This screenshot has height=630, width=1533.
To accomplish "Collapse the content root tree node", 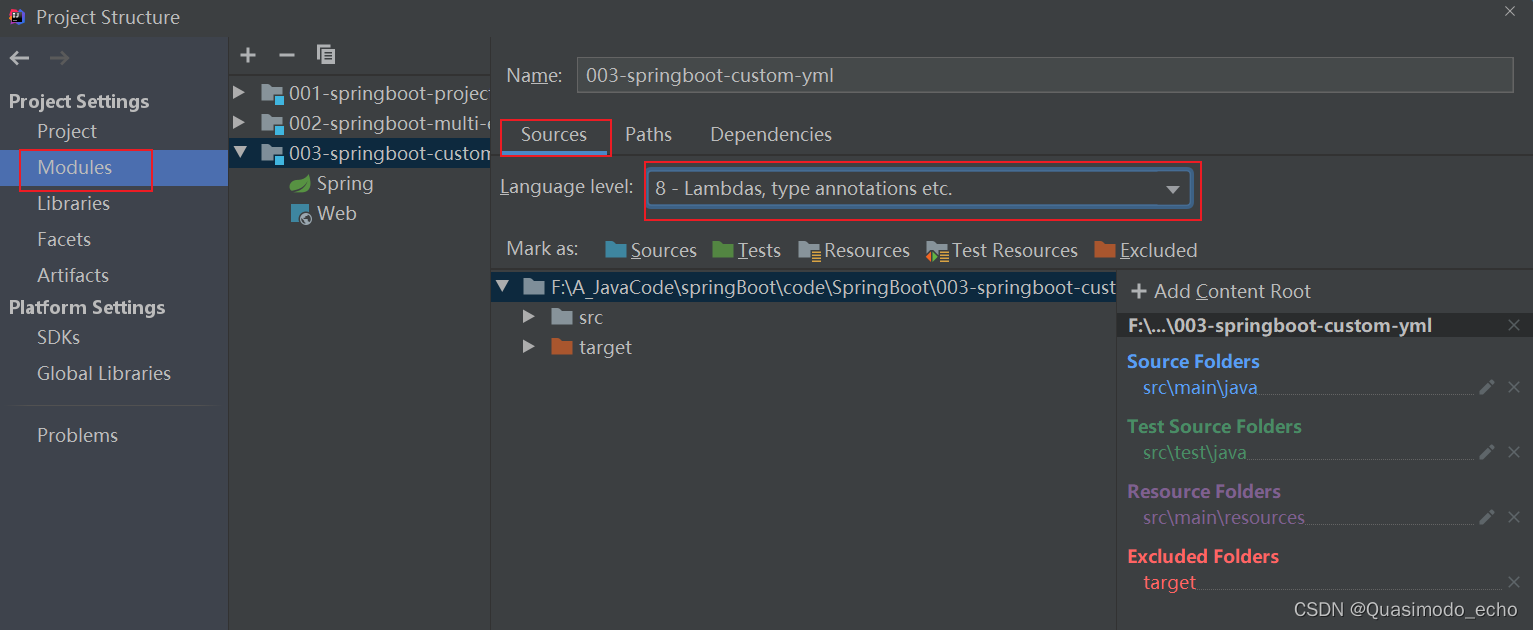I will [x=502, y=288].
